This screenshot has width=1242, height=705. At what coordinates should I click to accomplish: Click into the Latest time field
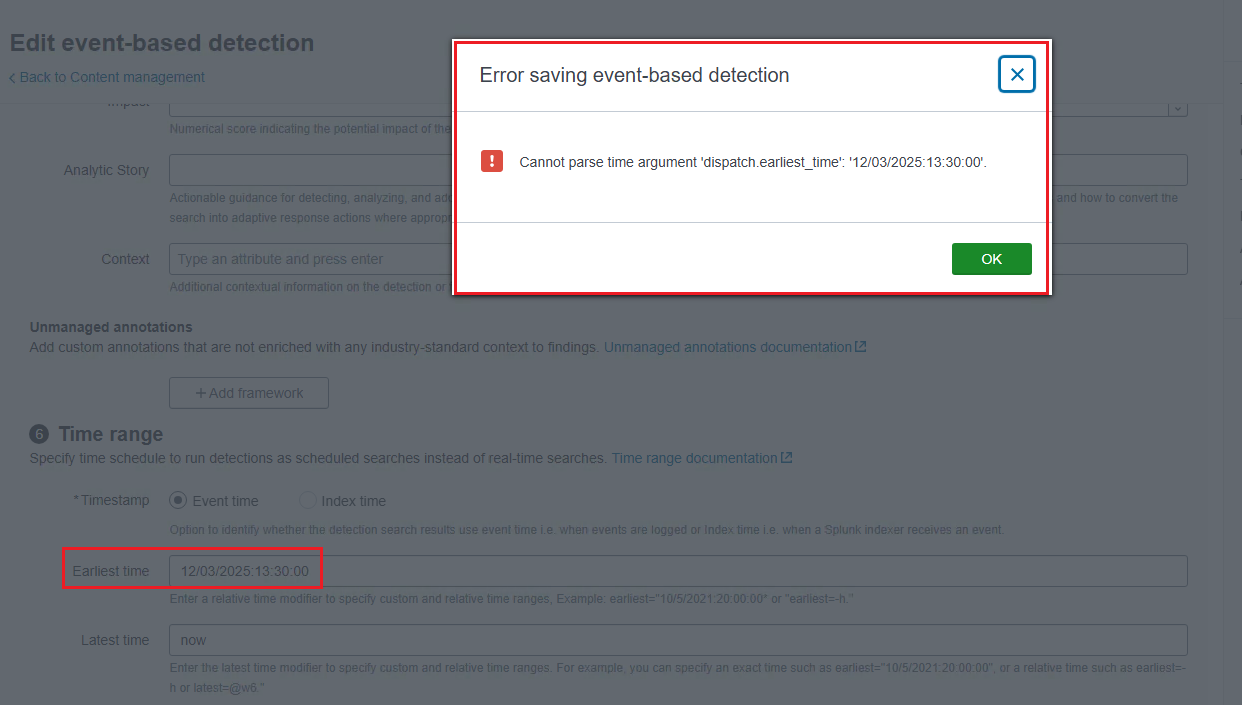[678, 640]
